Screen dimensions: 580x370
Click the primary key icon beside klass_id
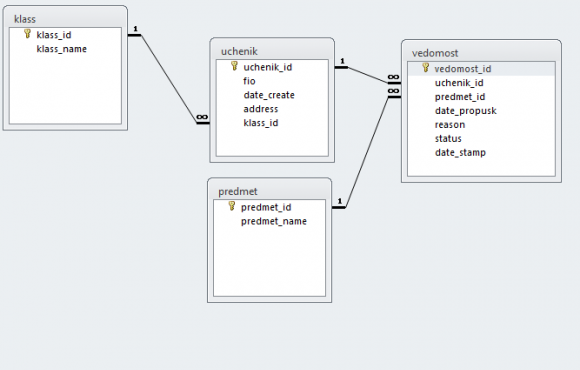pyautogui.click(x=27, y=34)
